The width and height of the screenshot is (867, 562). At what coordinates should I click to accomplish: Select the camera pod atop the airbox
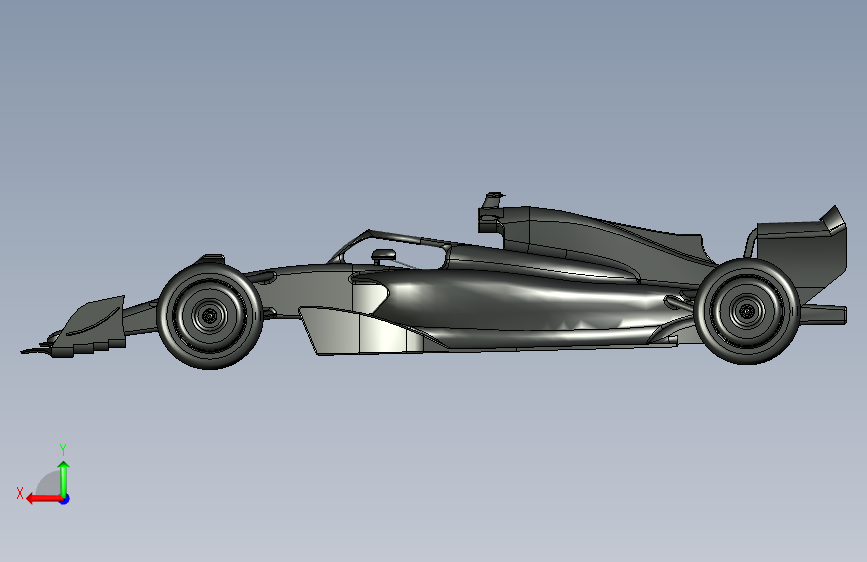point(492,199)
